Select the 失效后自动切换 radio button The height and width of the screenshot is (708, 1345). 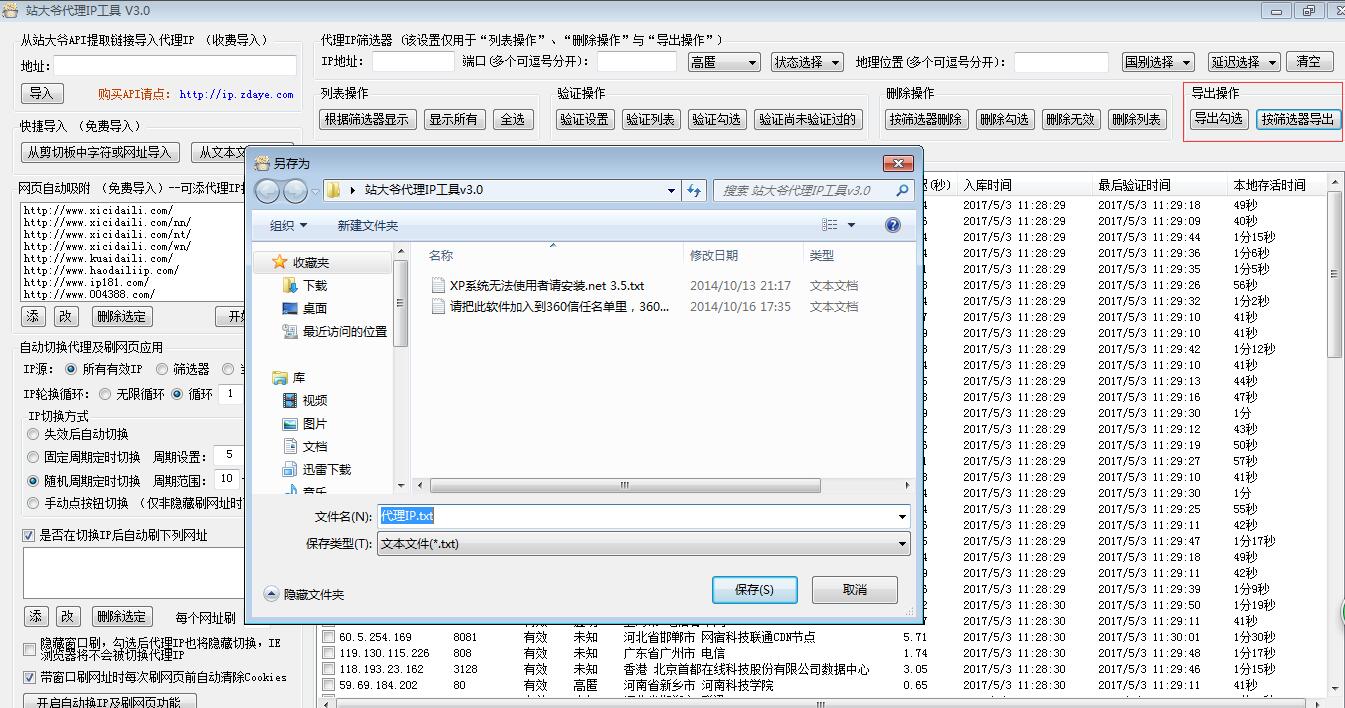[33, 434]
